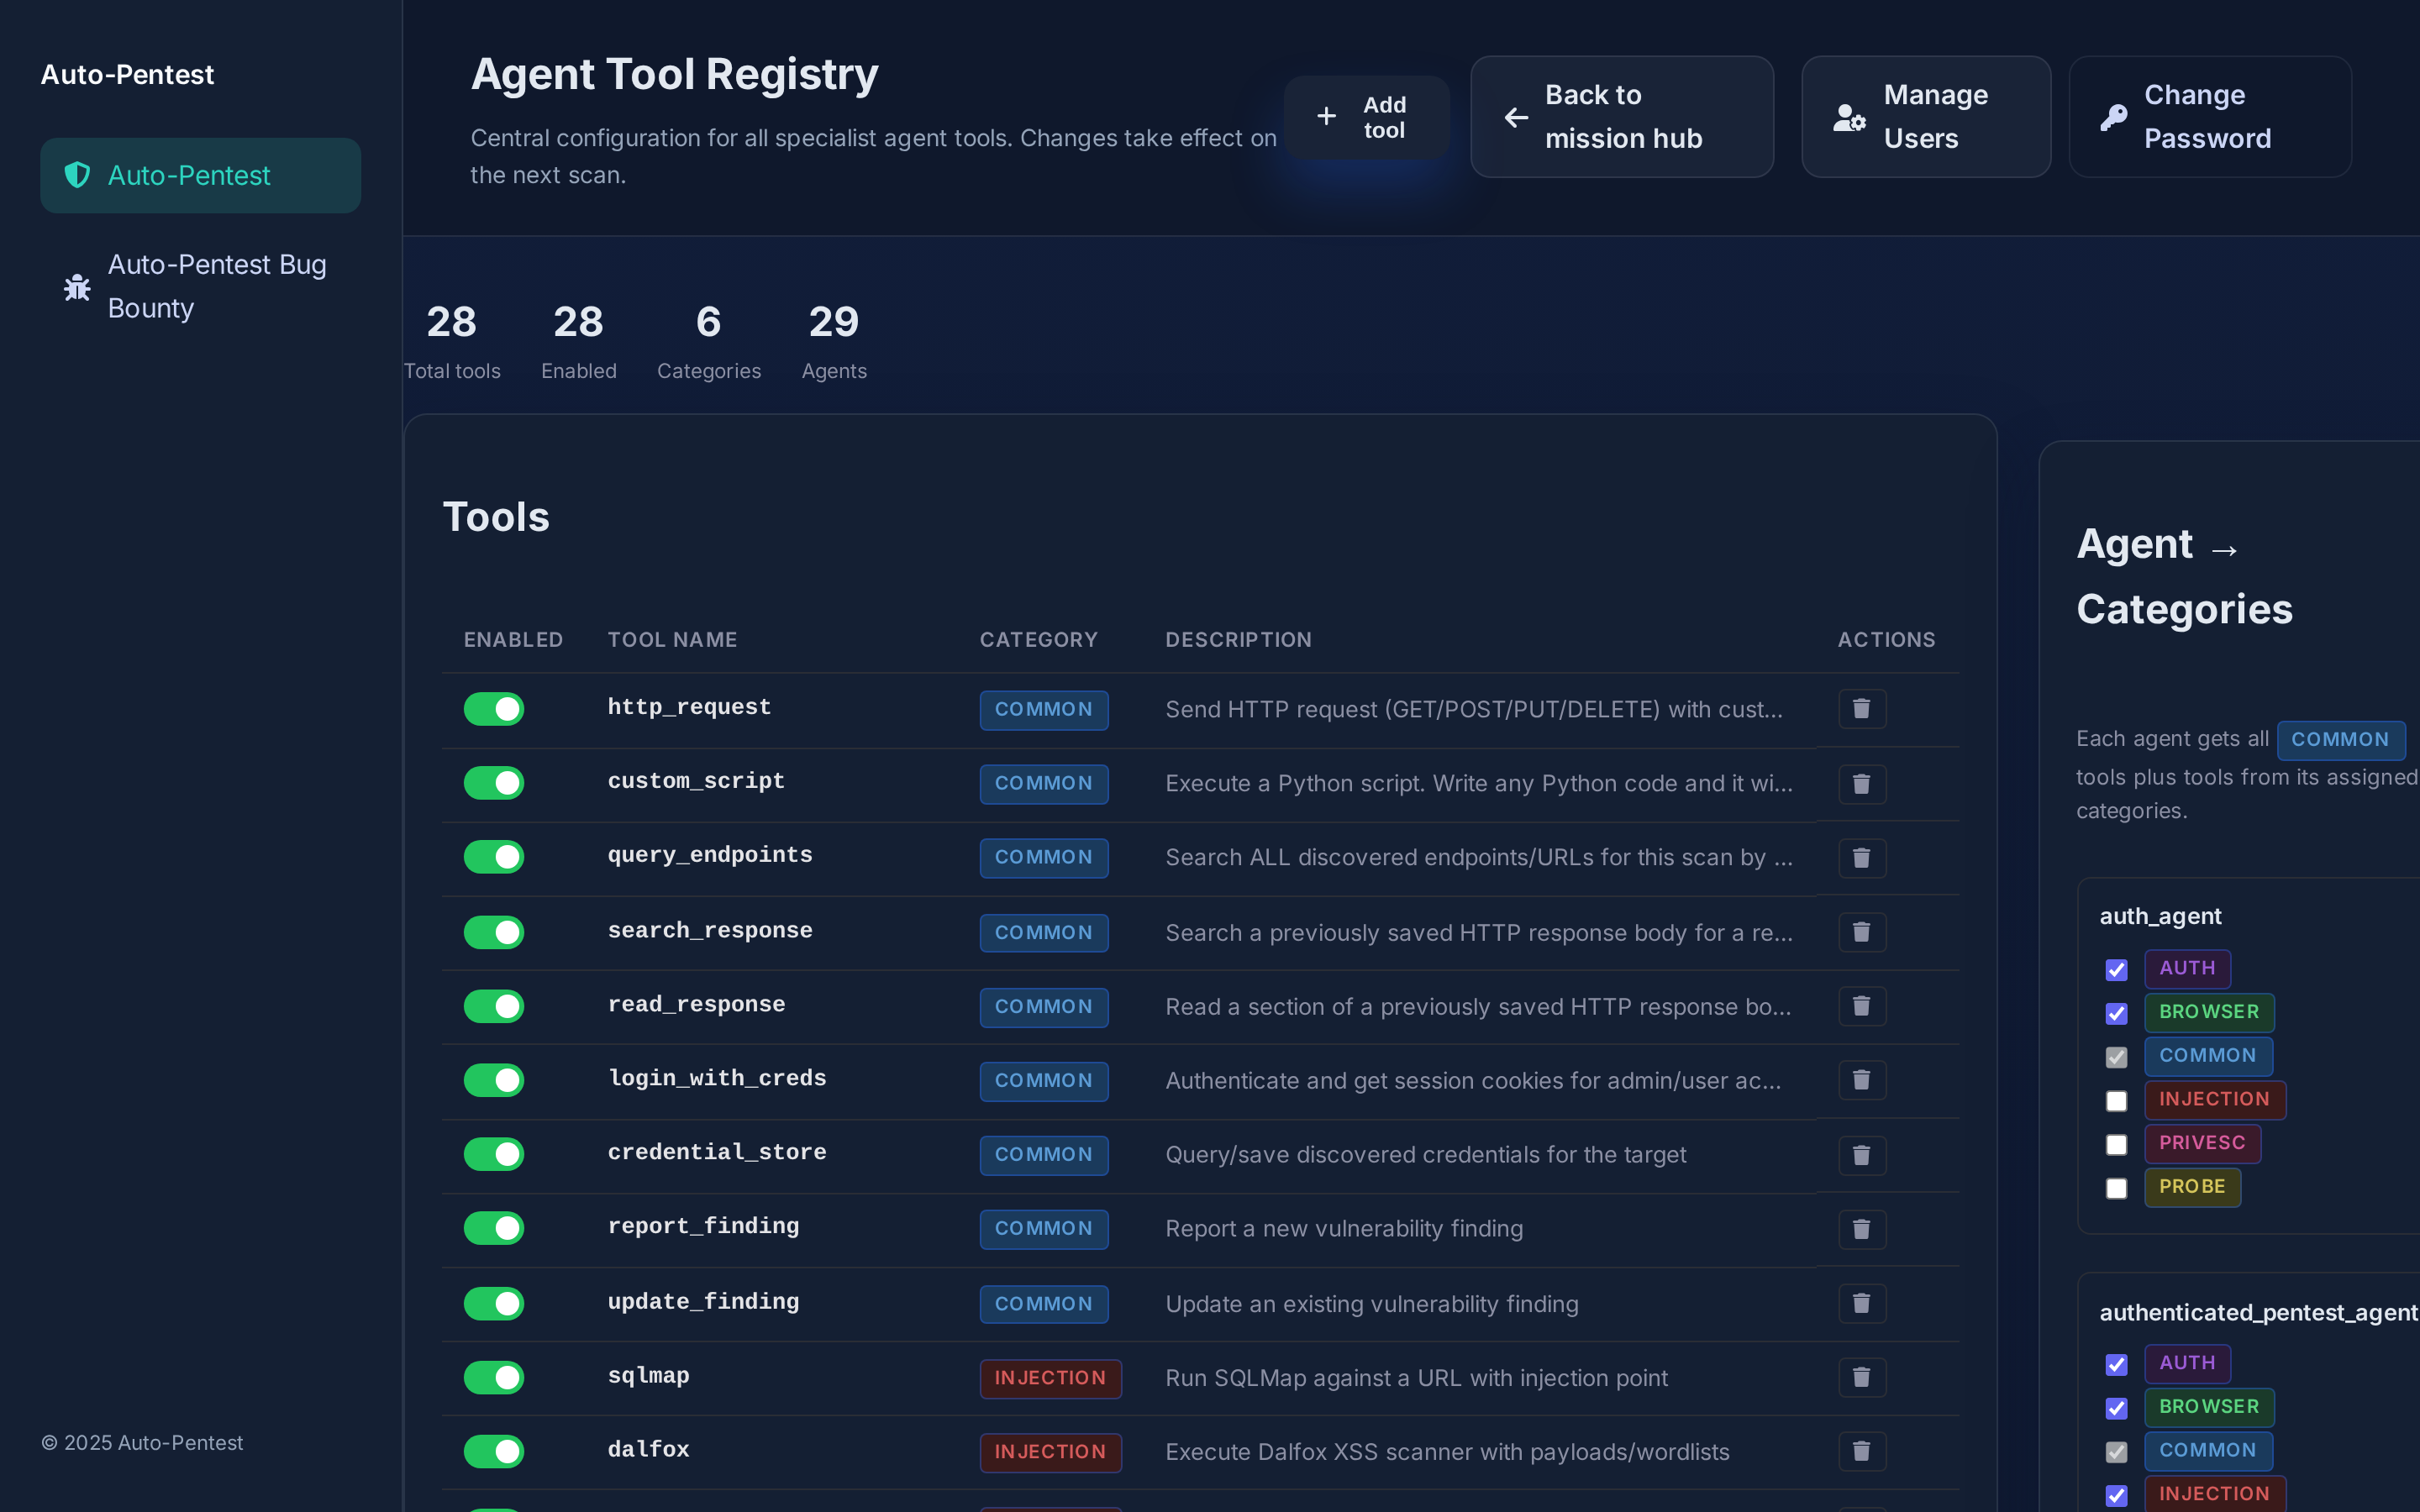The height and width of the screenshot is (1512, 2420).
Task: Click the back arrow beside mission hub
Action: click(1515, 117)
